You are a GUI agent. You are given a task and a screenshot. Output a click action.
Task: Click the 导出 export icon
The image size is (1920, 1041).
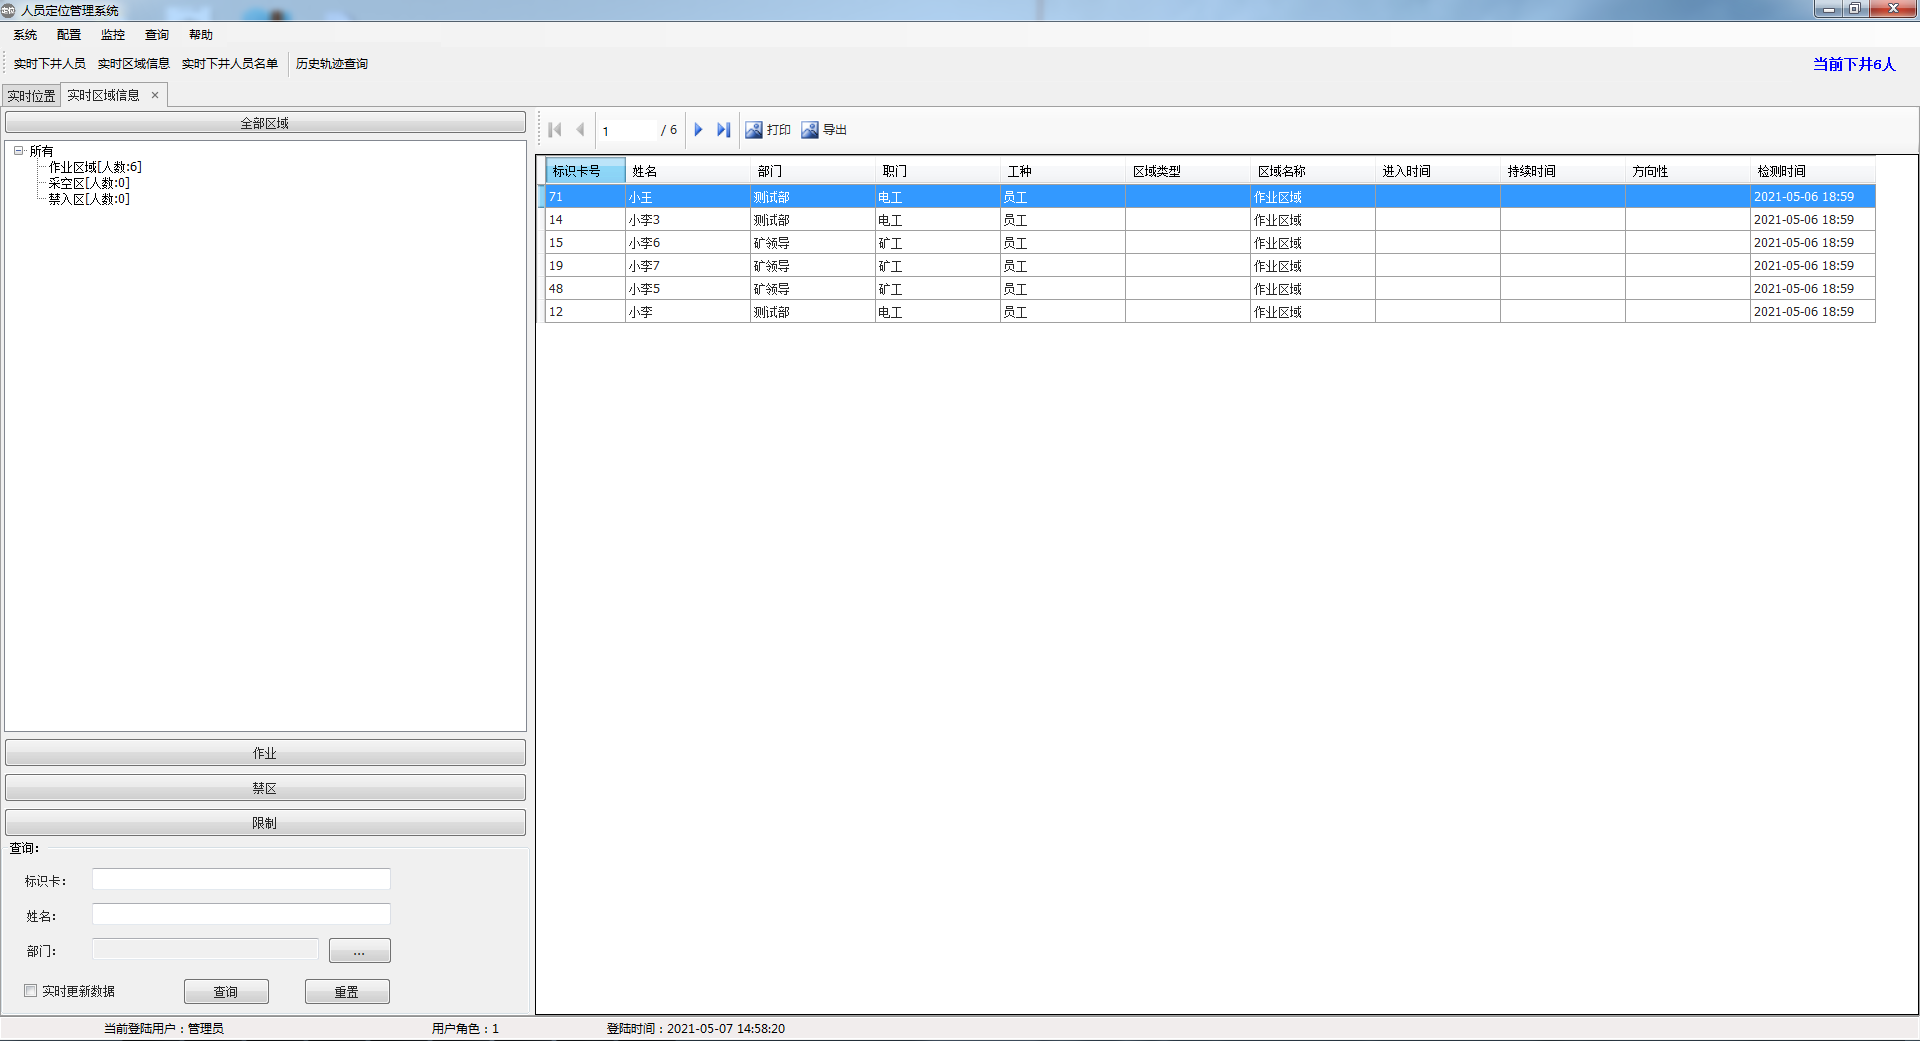(x=810, y=130)
